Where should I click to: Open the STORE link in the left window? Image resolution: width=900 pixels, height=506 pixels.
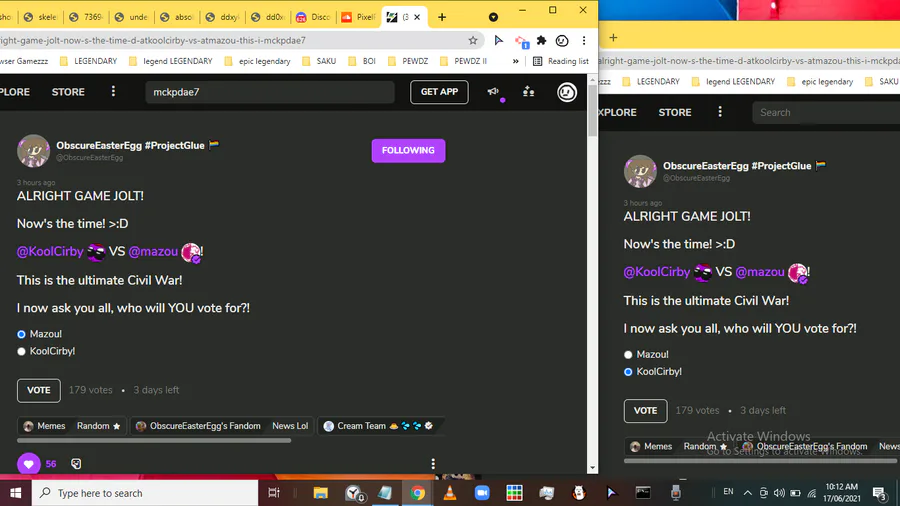point(68,92)
